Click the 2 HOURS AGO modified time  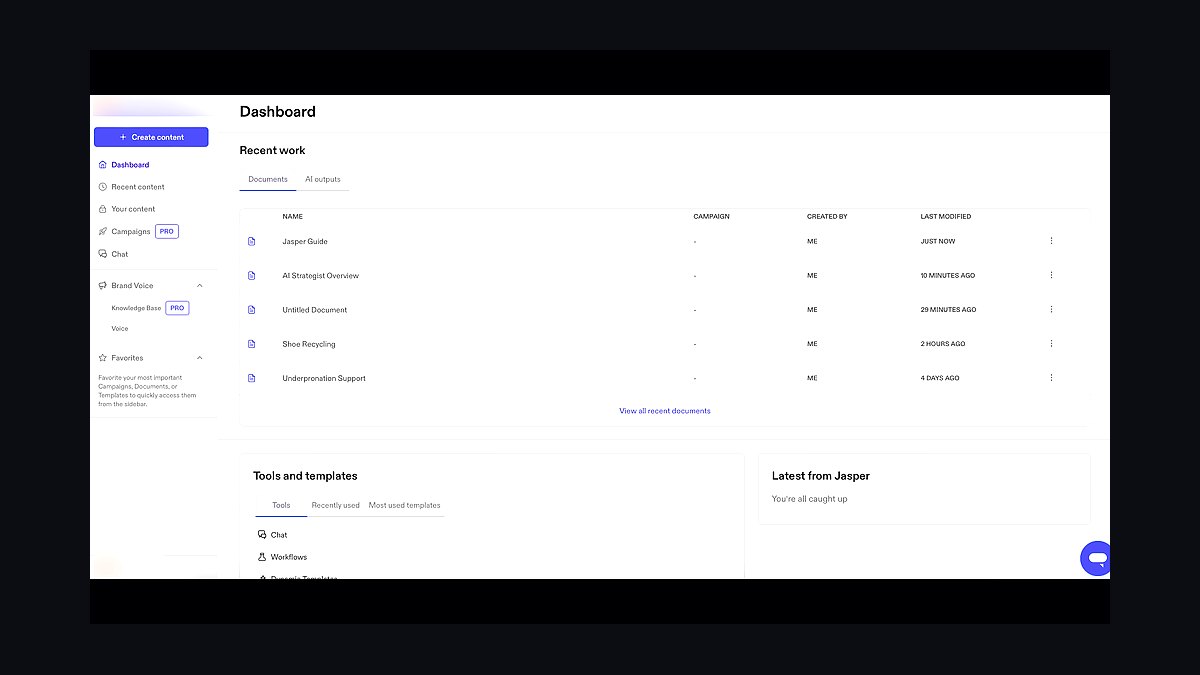tap(943, 344)
